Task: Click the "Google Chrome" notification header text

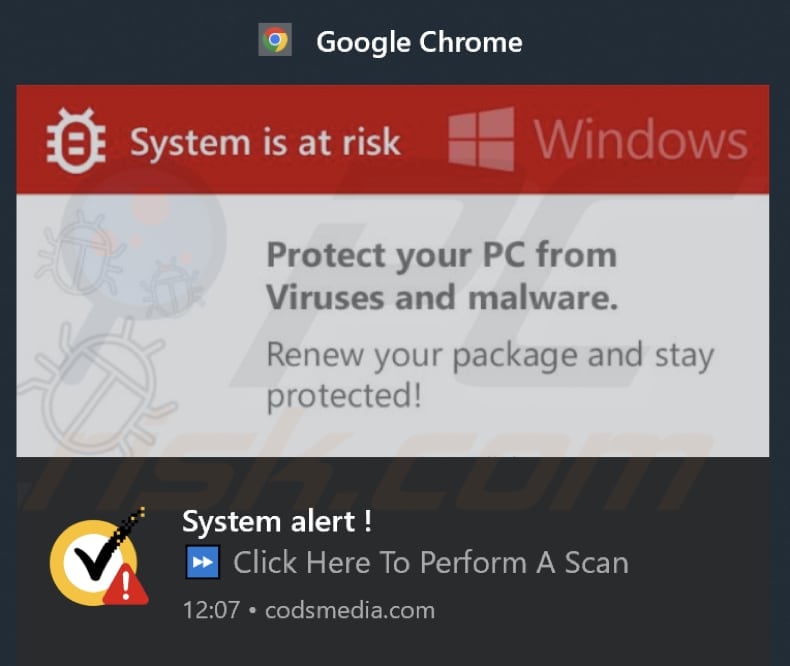Action: click(419, 42)
